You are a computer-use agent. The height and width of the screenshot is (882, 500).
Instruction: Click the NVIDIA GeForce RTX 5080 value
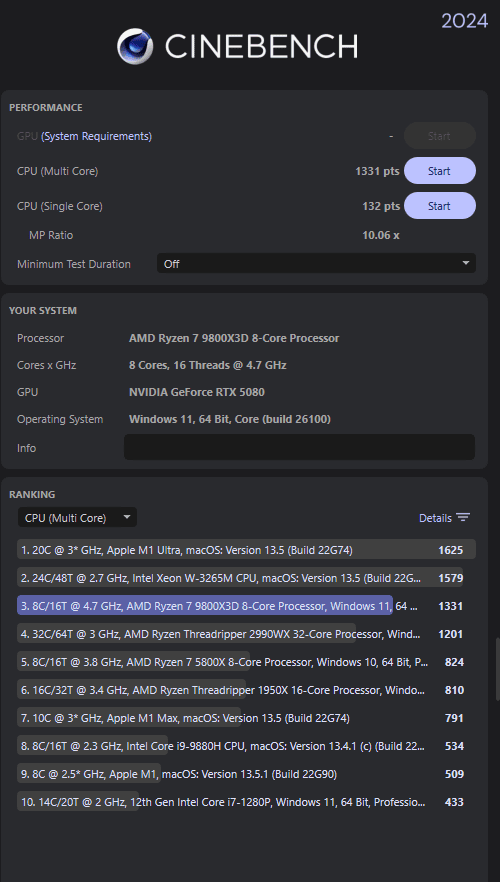tap(196, 392)
